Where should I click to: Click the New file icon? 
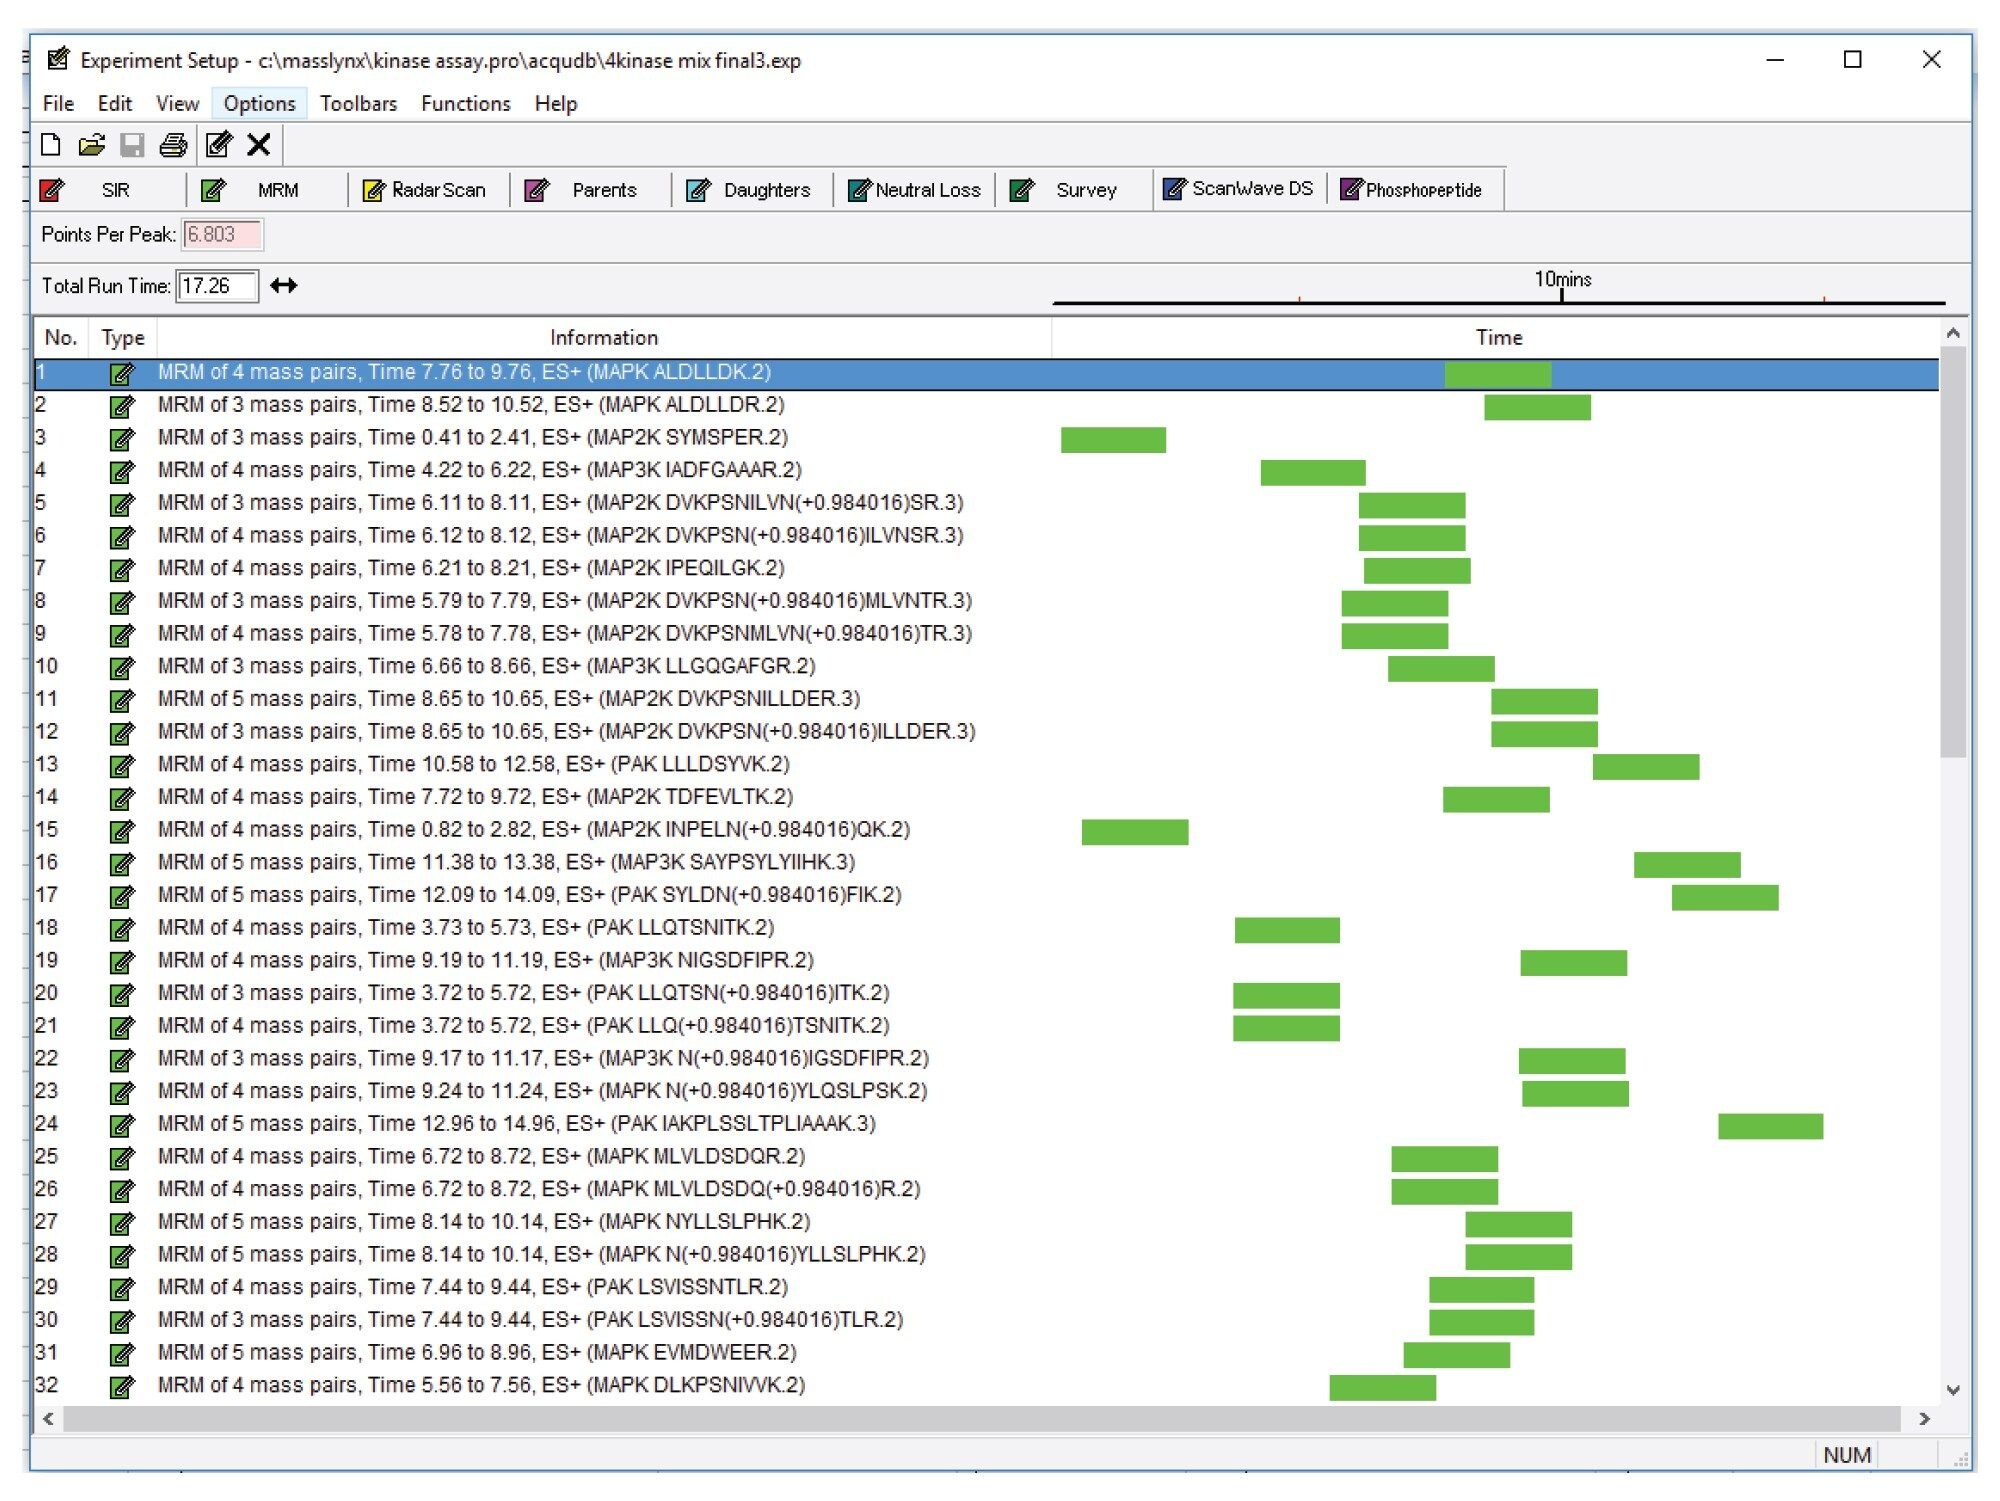tap(50, 145)
